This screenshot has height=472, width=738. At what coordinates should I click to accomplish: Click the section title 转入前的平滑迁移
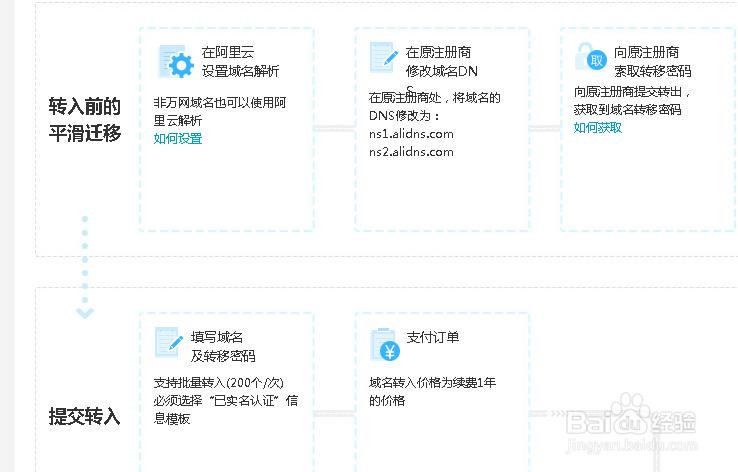(85, 120)
